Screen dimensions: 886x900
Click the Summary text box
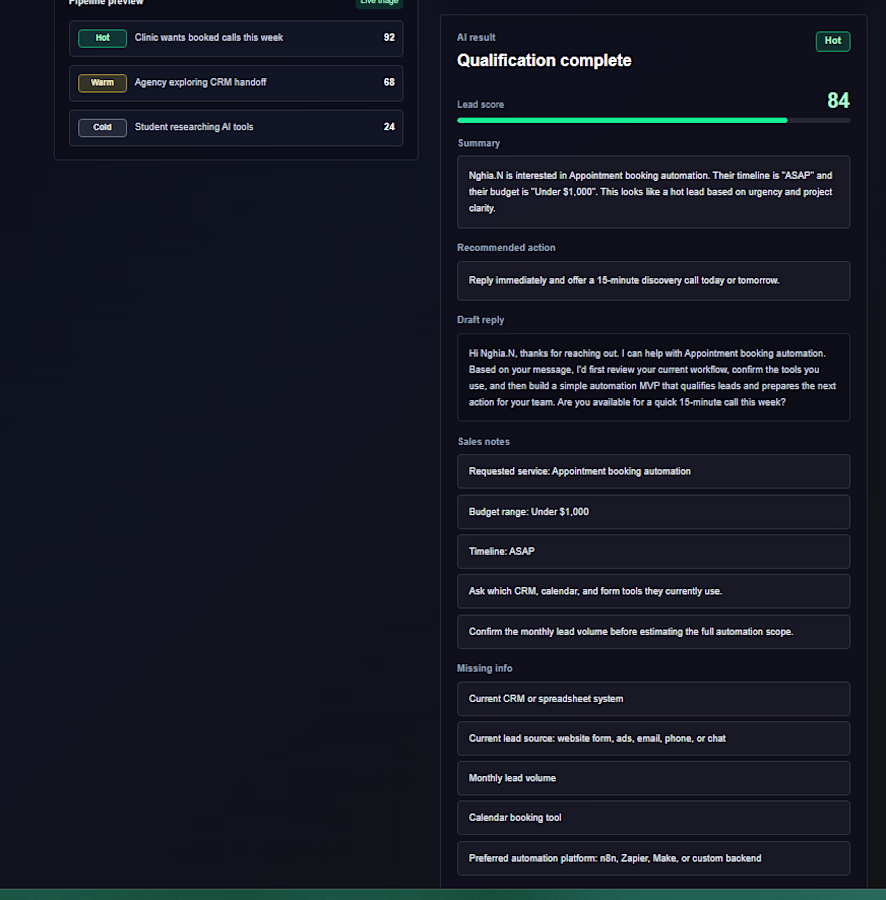pos(653,192)
